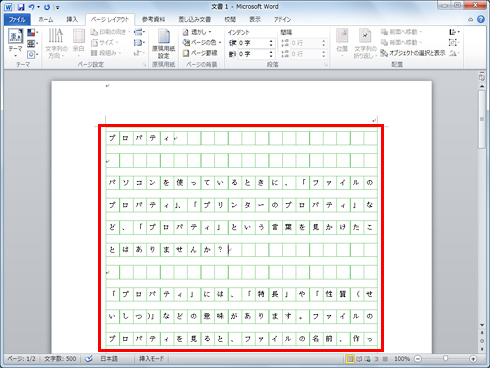Click the 文字数: 500 word count
This screenshot has width=490, height=368.
tap(60, 359)
